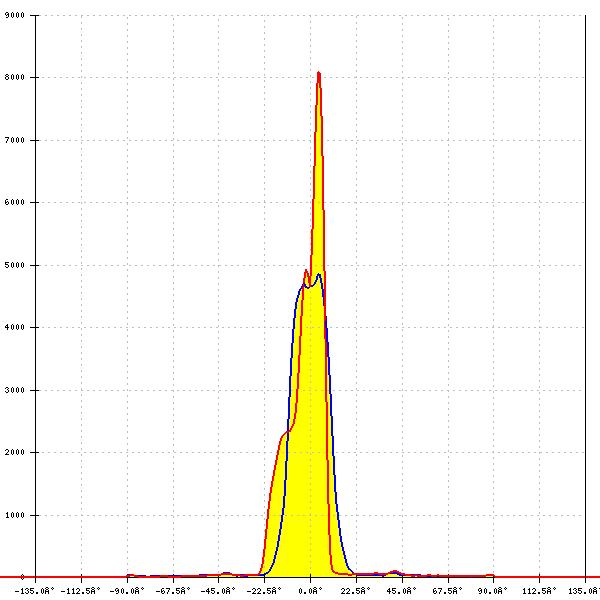The height and width of the screenshot is (600, 600).
Task: Click the 3000 y-axis label
Action: (15, 390)
